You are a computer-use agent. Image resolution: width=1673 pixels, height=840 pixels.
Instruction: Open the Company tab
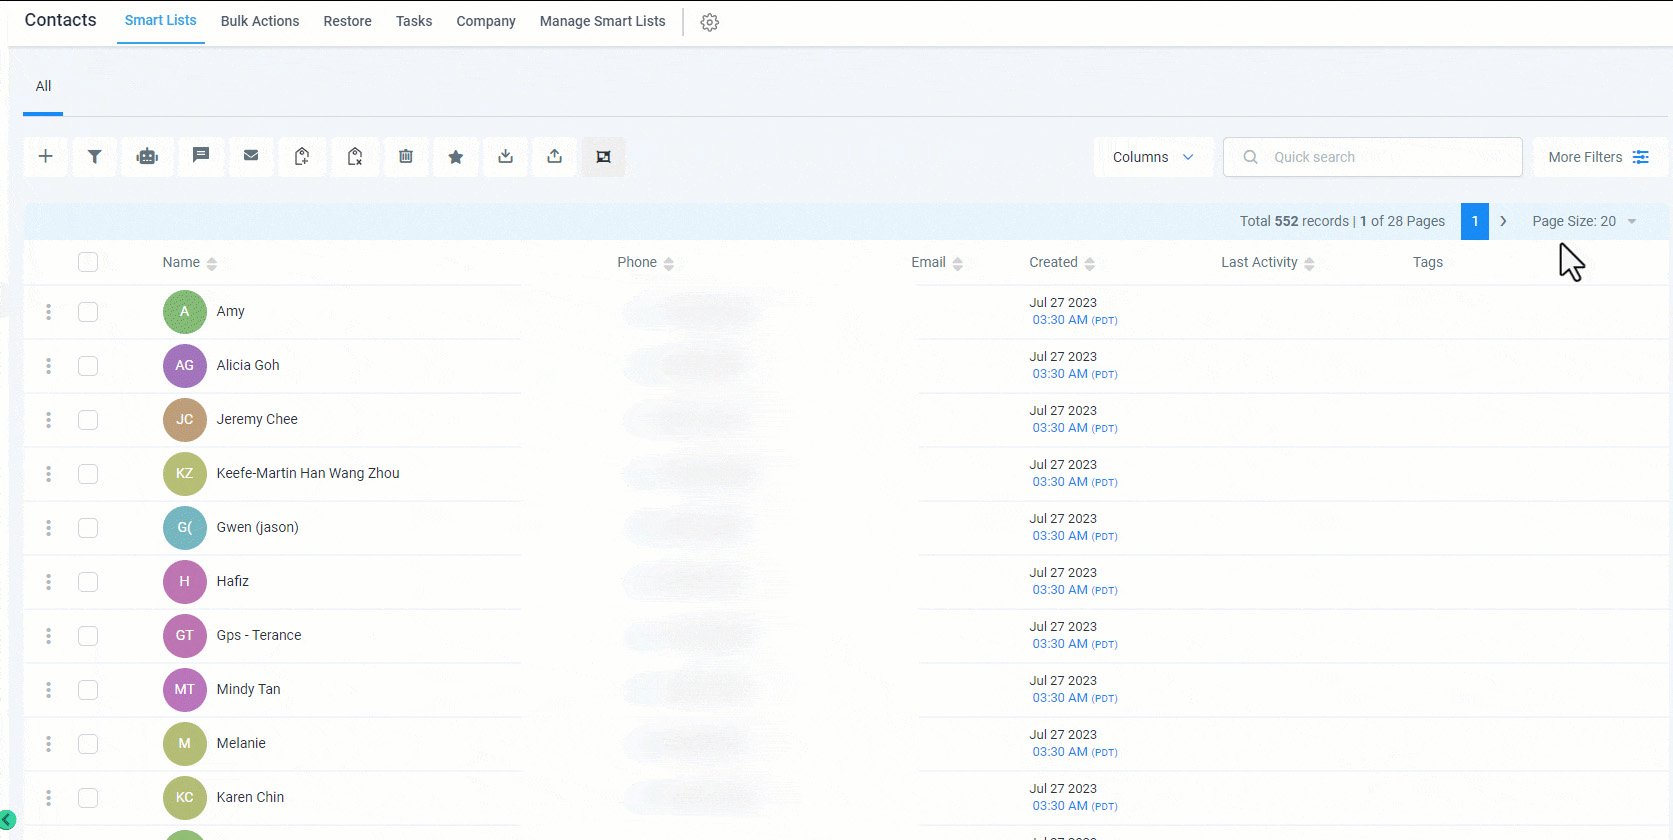[x=486, y=21]
